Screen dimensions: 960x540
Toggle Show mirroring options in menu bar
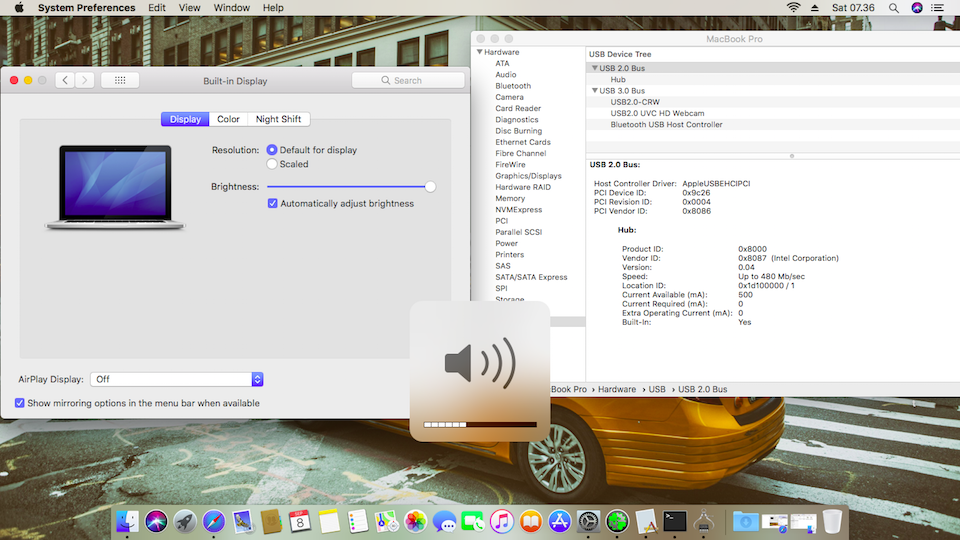20,403
